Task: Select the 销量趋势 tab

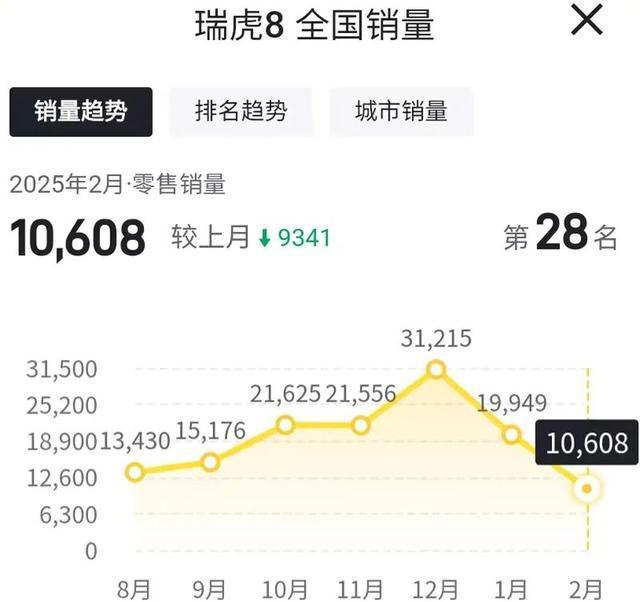Action: pyautogui.click(x=81, y=112)
